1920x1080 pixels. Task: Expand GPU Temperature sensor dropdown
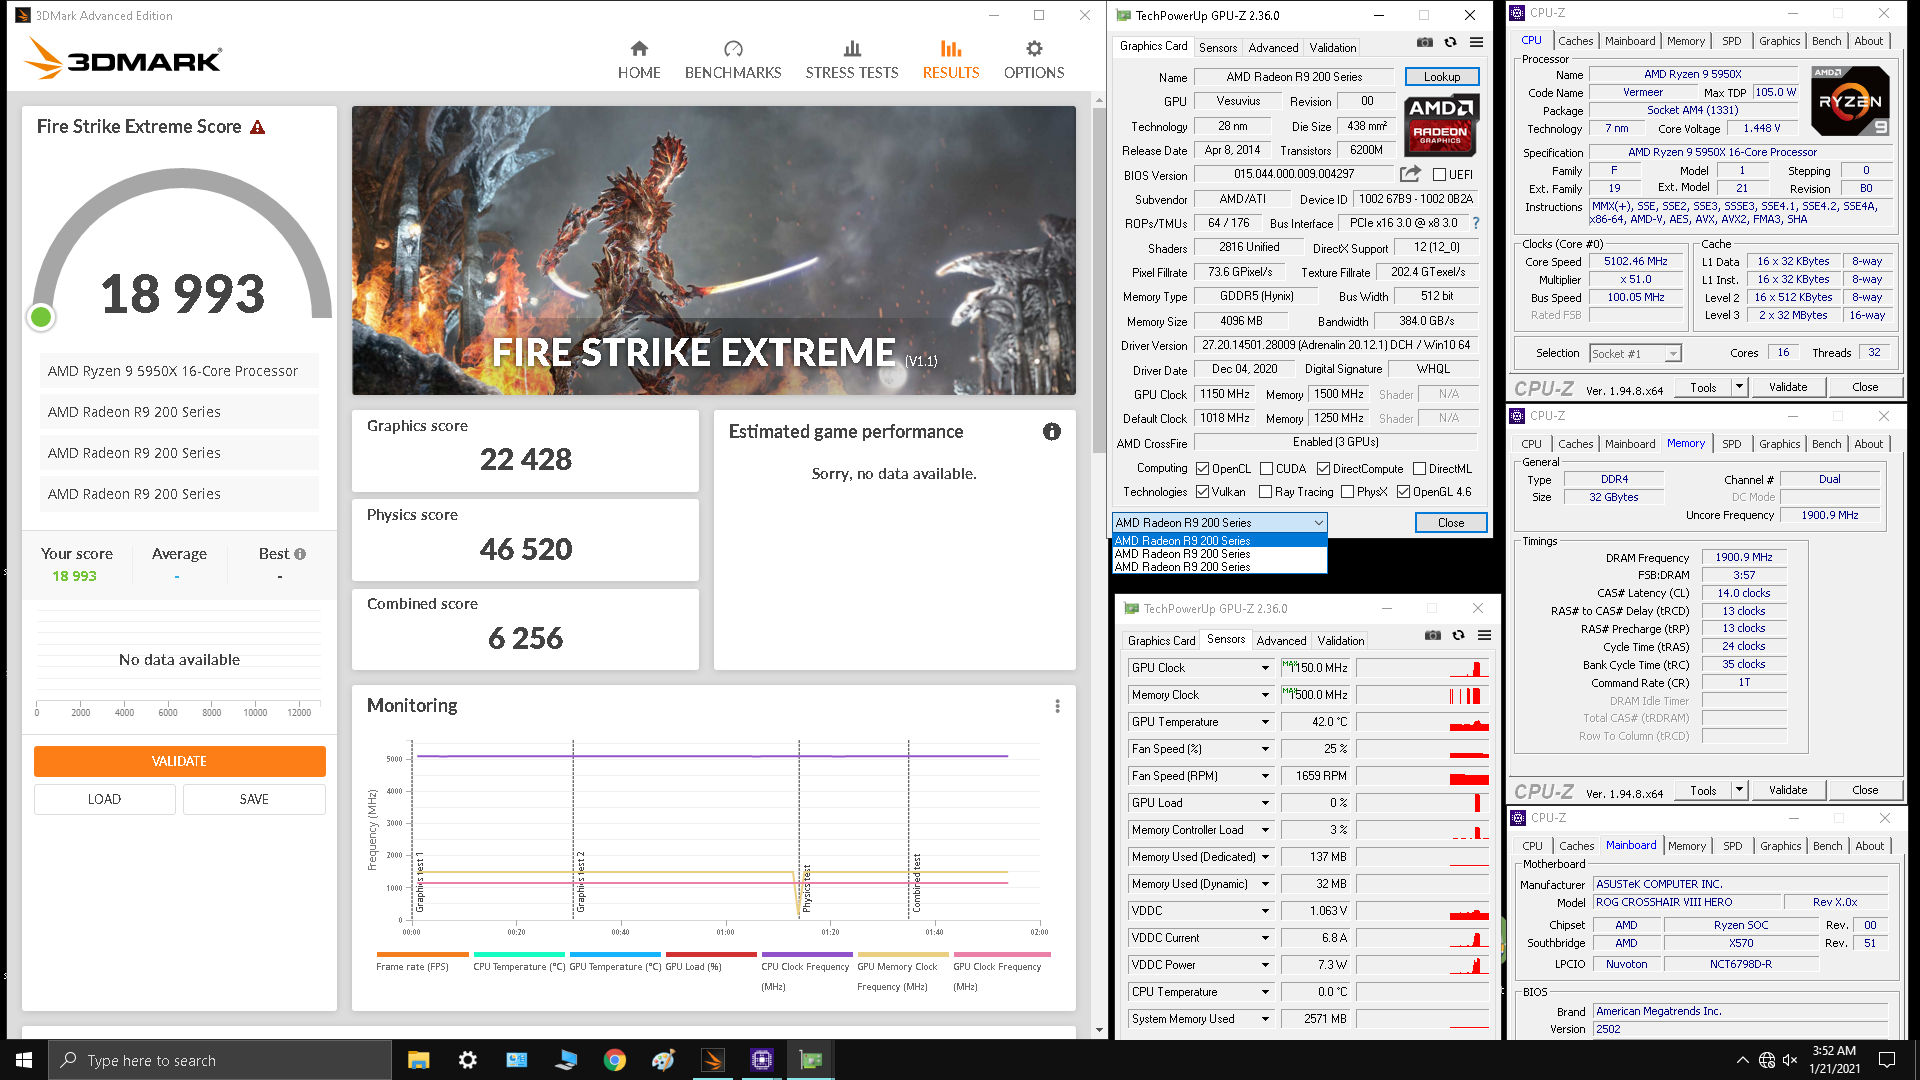[1265, 722]
